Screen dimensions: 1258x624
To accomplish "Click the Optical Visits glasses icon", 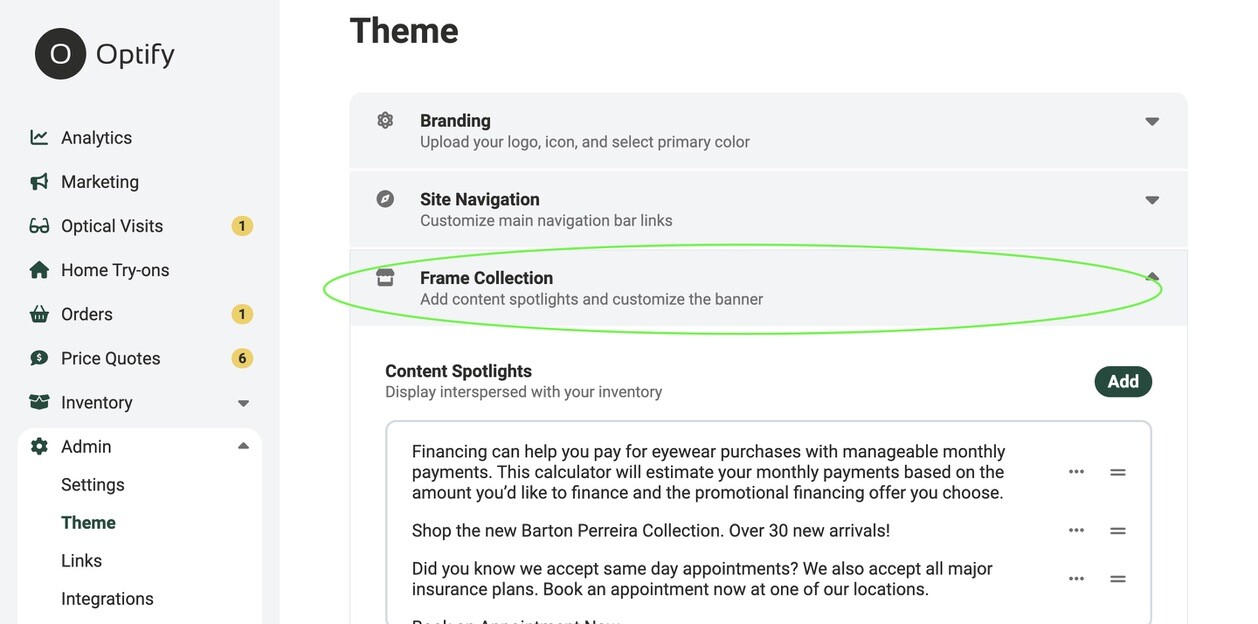I will pos(39,226).
